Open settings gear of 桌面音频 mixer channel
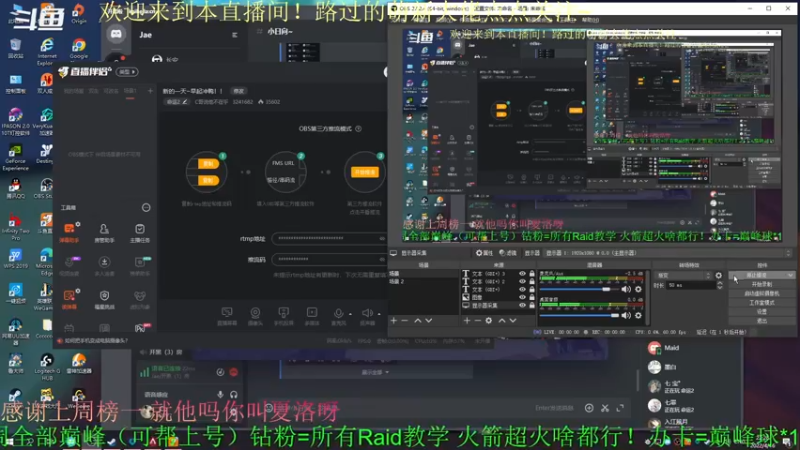This screenshot has width=800, height=450. tap(638, 315)
